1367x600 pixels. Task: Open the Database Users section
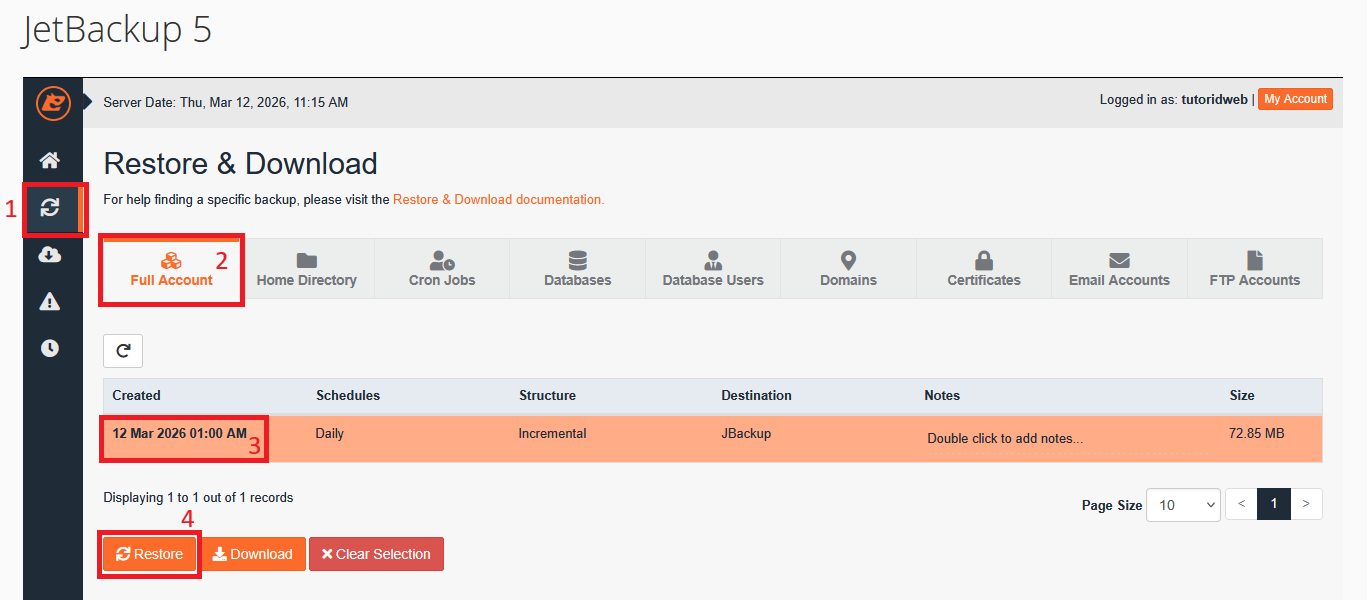coord(712,268)
